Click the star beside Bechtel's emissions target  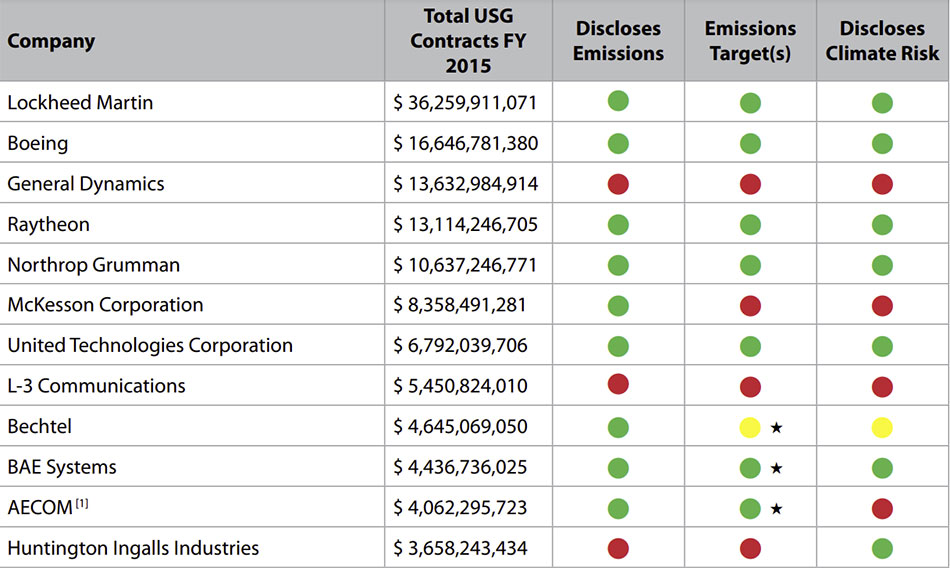click(x=777, y=428)
